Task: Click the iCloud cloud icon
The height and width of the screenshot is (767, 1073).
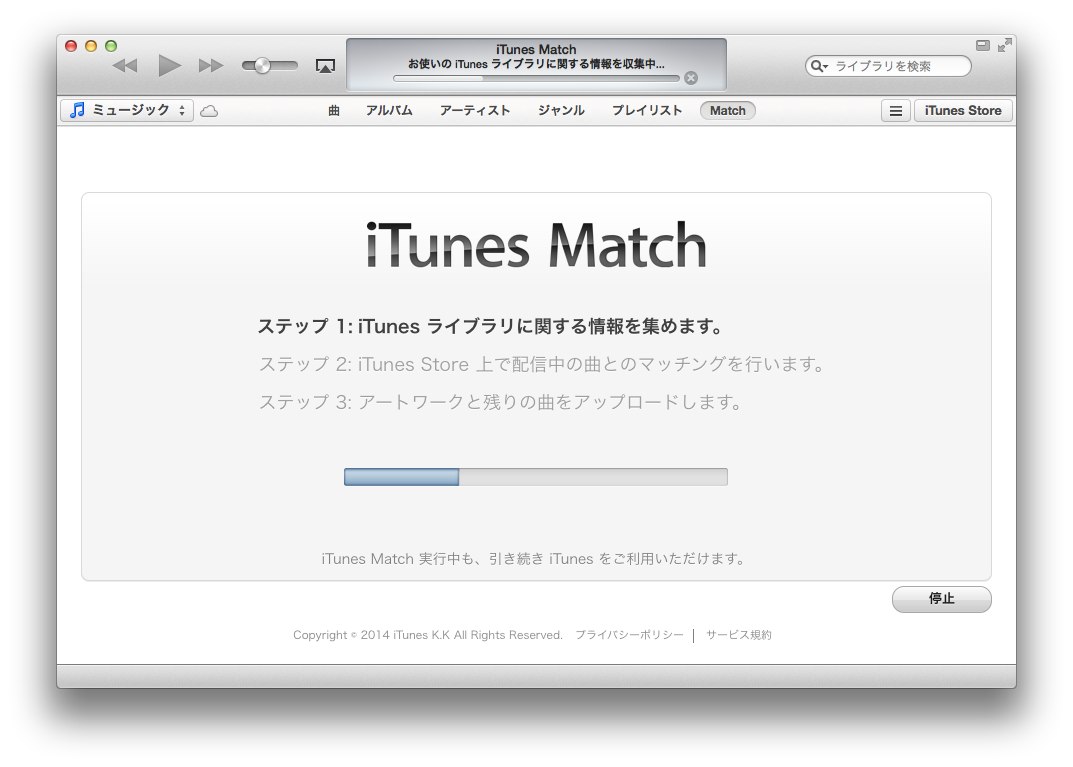Action: pyautogui.click(x=209, y=111)
